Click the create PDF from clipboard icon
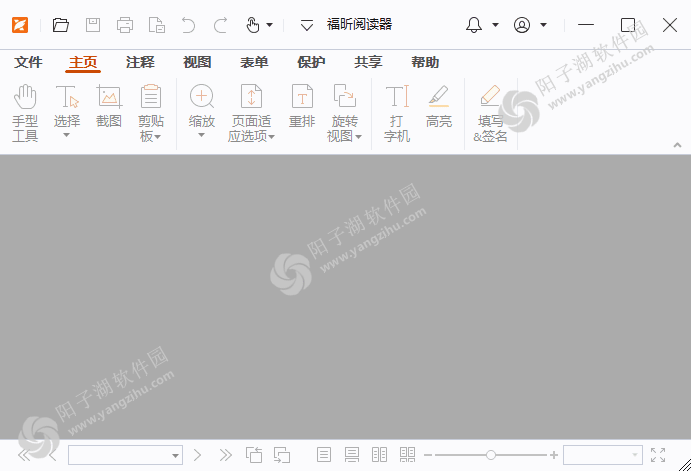 pos(157,25)
